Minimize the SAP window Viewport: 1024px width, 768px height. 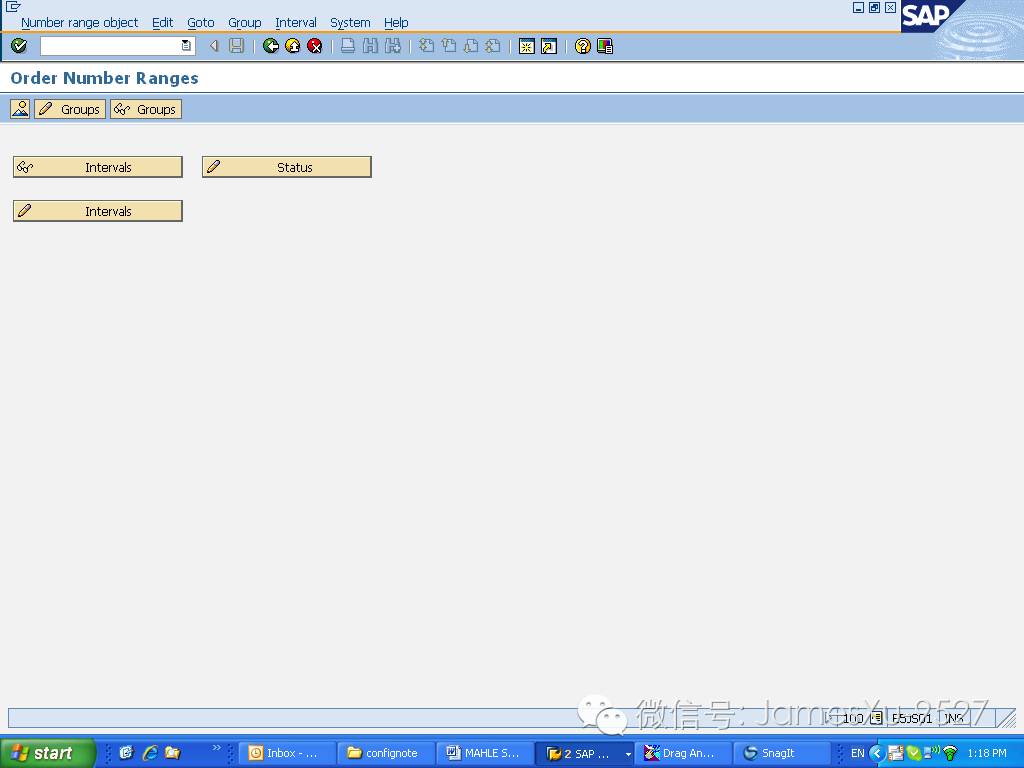click(859, 8)
